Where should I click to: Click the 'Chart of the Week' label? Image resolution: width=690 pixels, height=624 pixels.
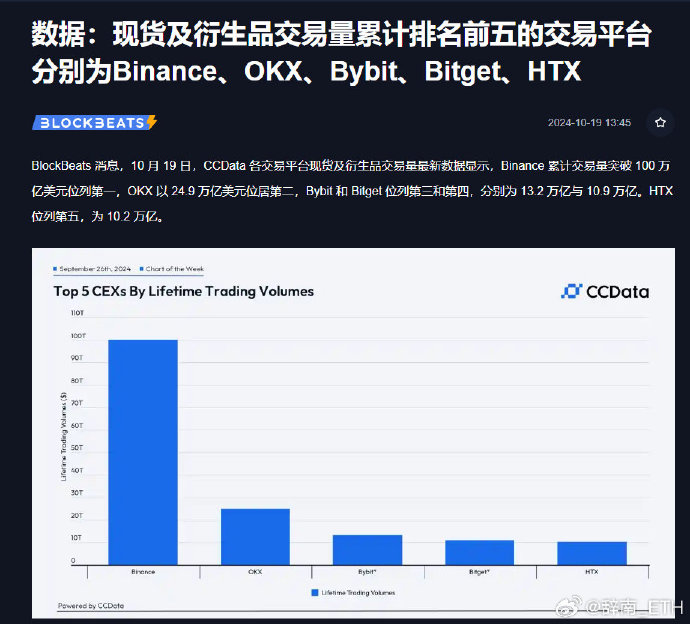[x=175, y=269]
